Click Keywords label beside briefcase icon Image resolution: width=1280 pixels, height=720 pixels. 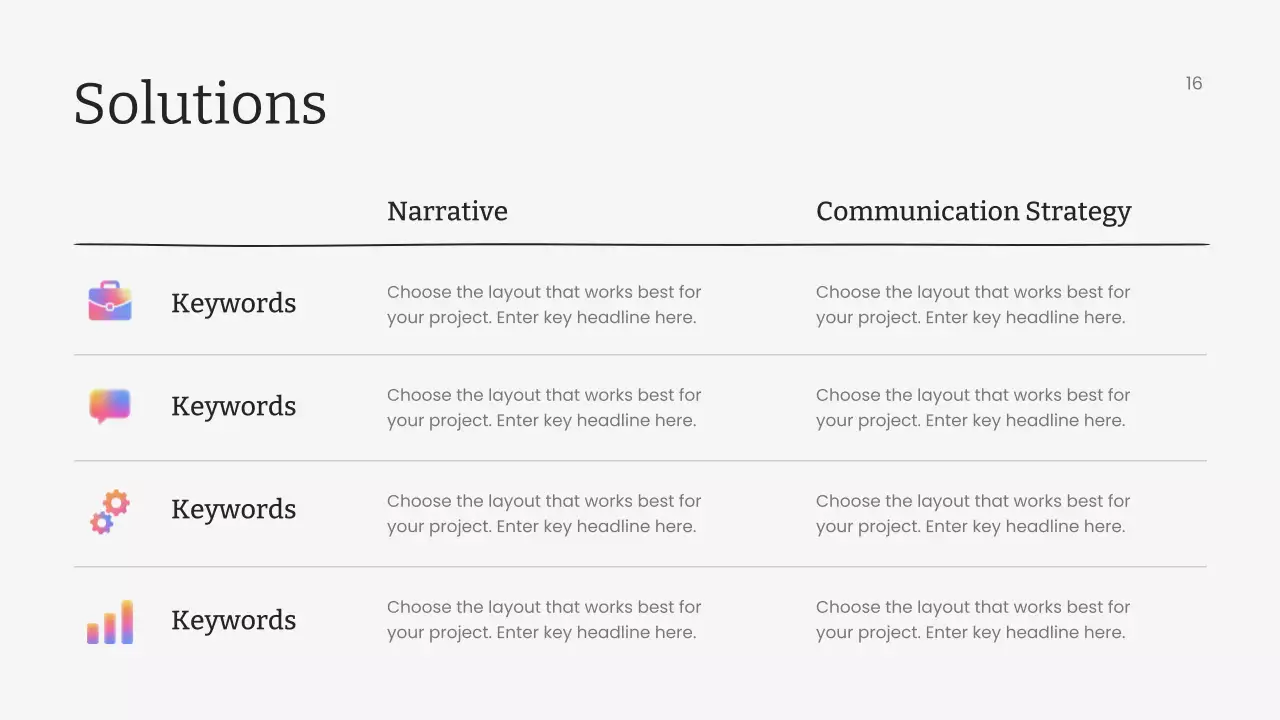click(x=233, y=303)
